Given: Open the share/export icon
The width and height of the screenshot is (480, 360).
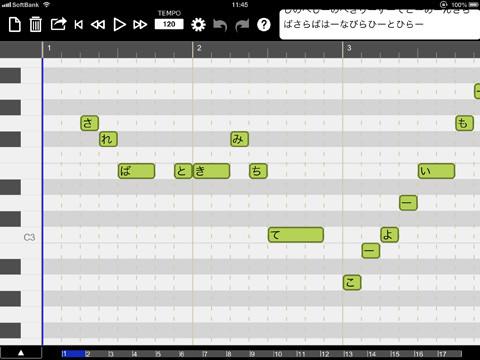Looking at the screenshot, I should (58, 24).
